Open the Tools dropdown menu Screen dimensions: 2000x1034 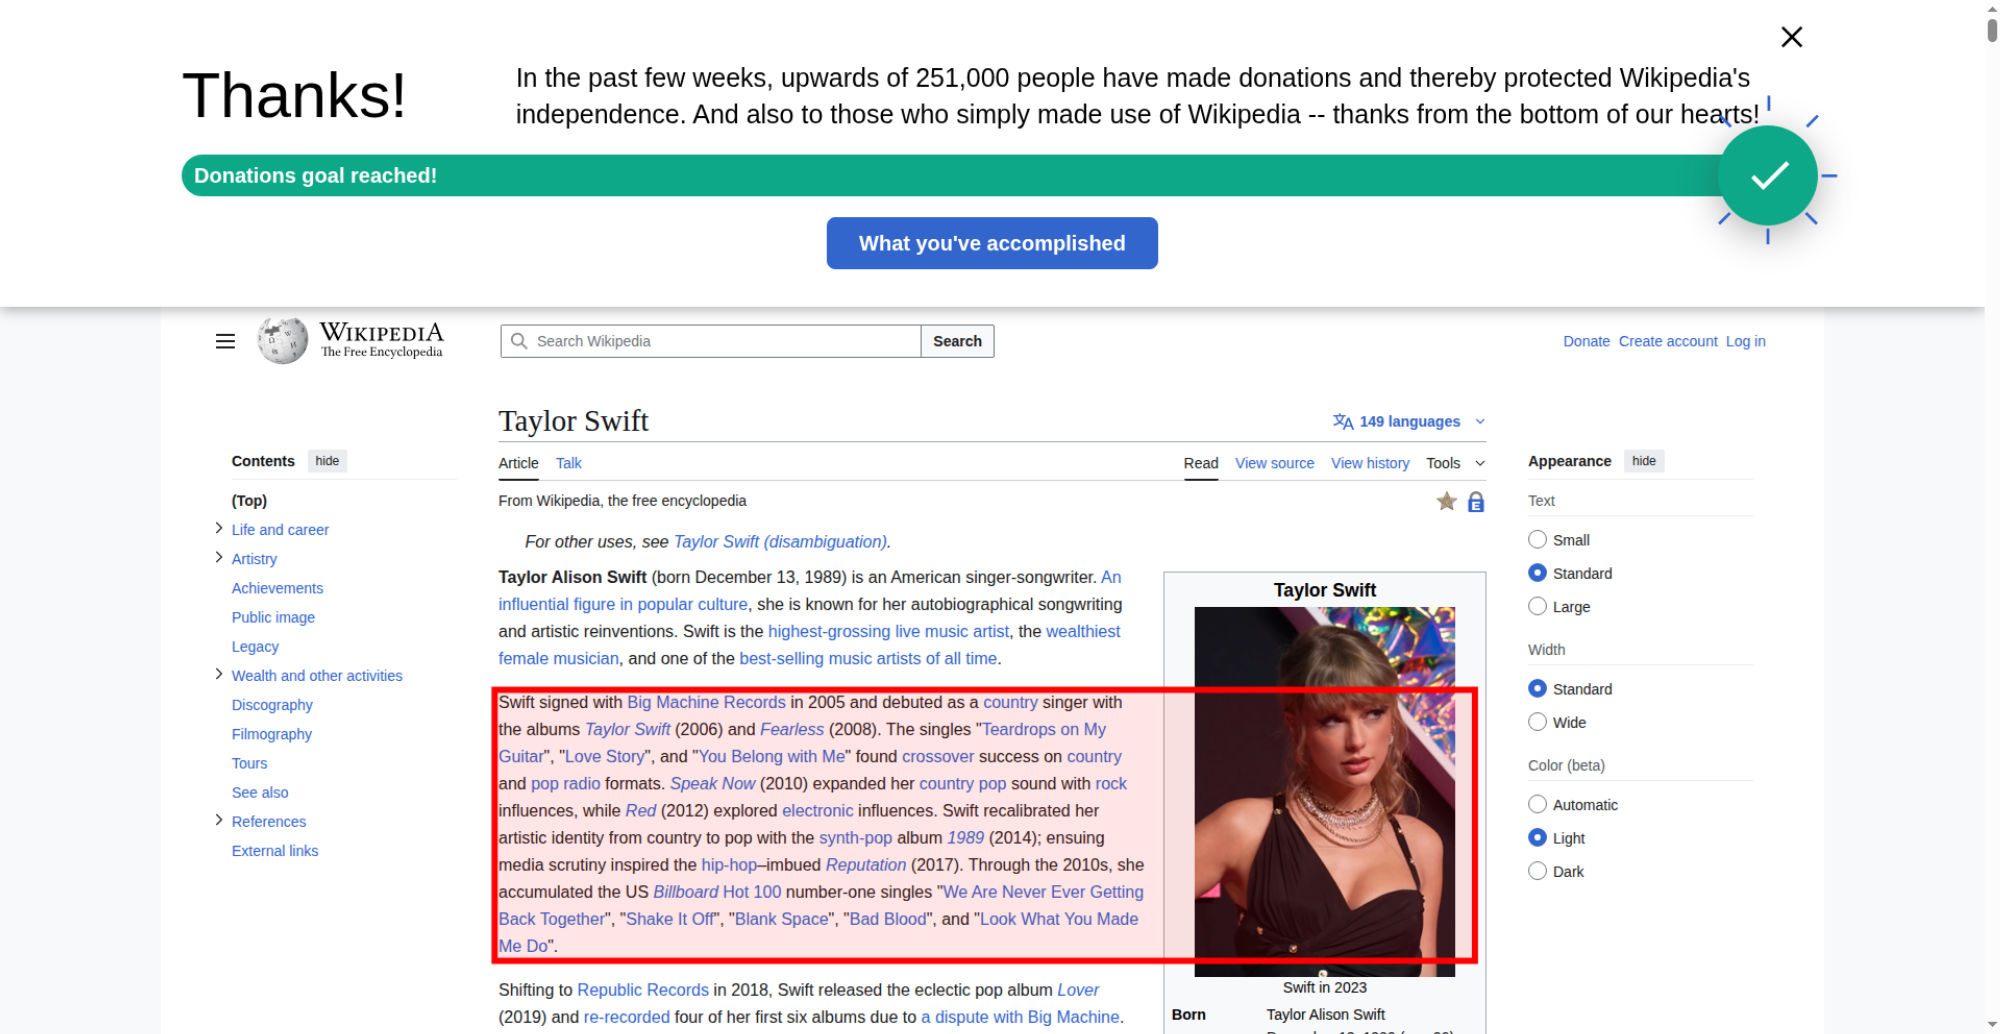pos(1454,463)
